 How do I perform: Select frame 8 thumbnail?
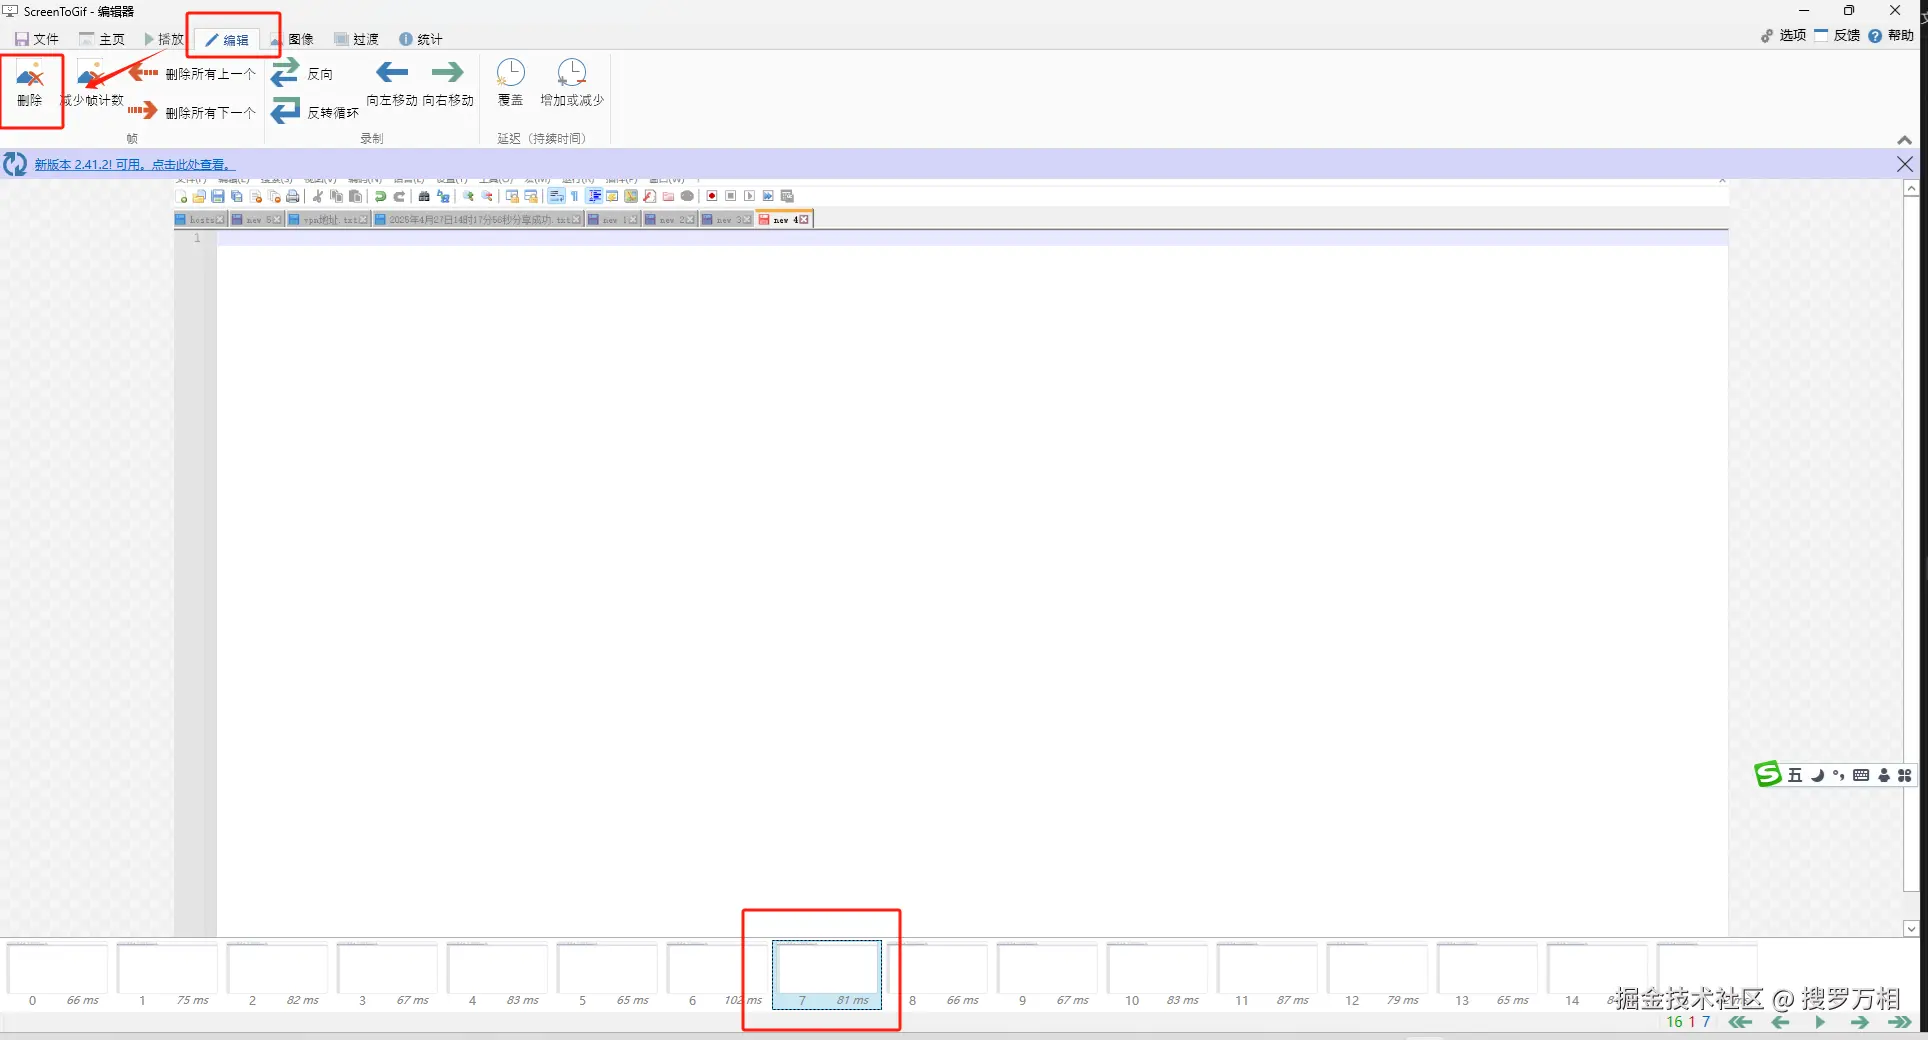coord(938,975)
